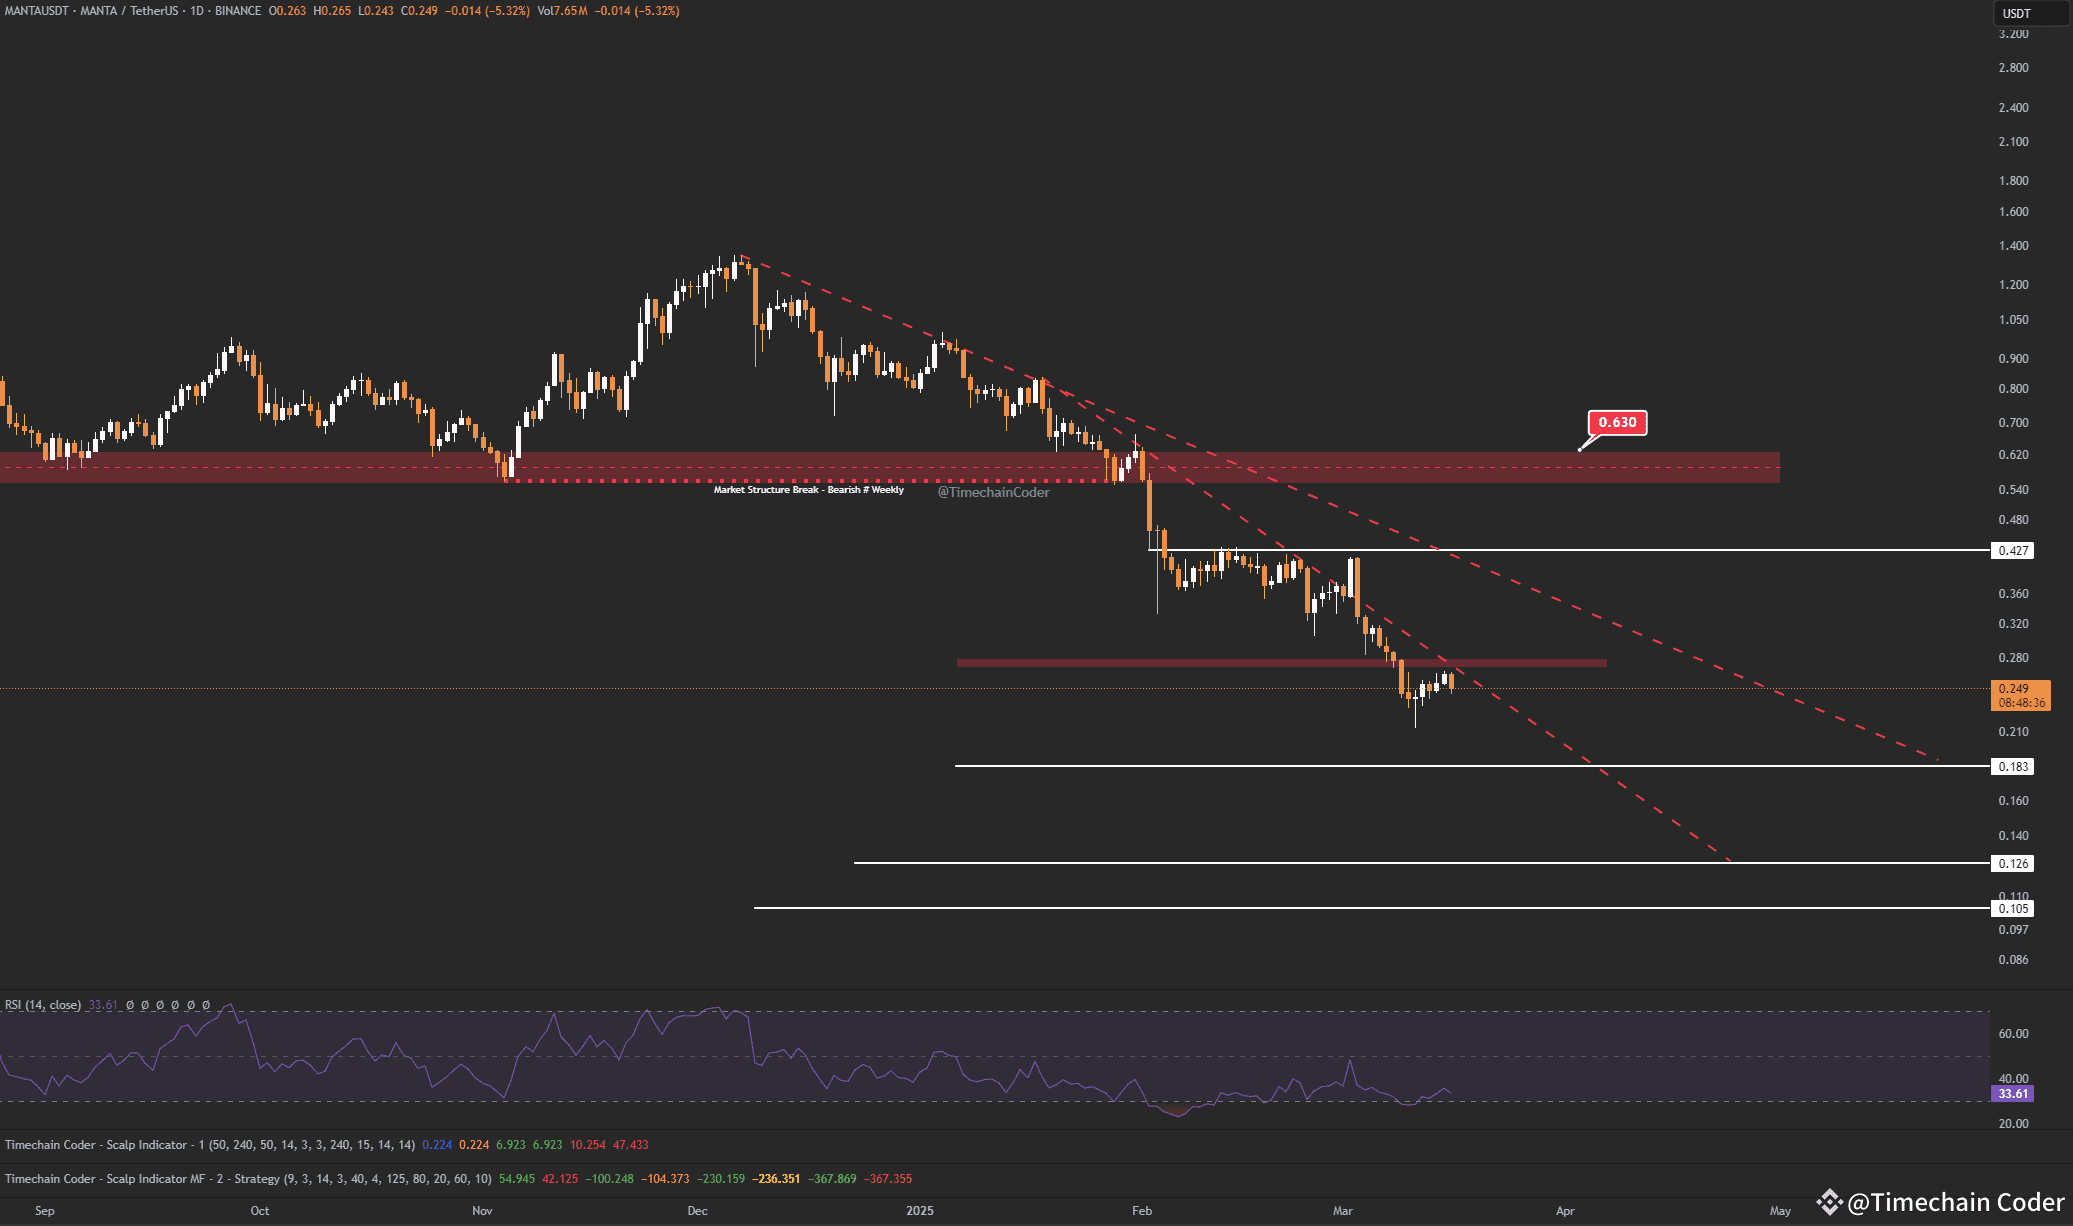Click the Sep label on time axis
Screen dimensions: 2073x1226
point(45,1211)
